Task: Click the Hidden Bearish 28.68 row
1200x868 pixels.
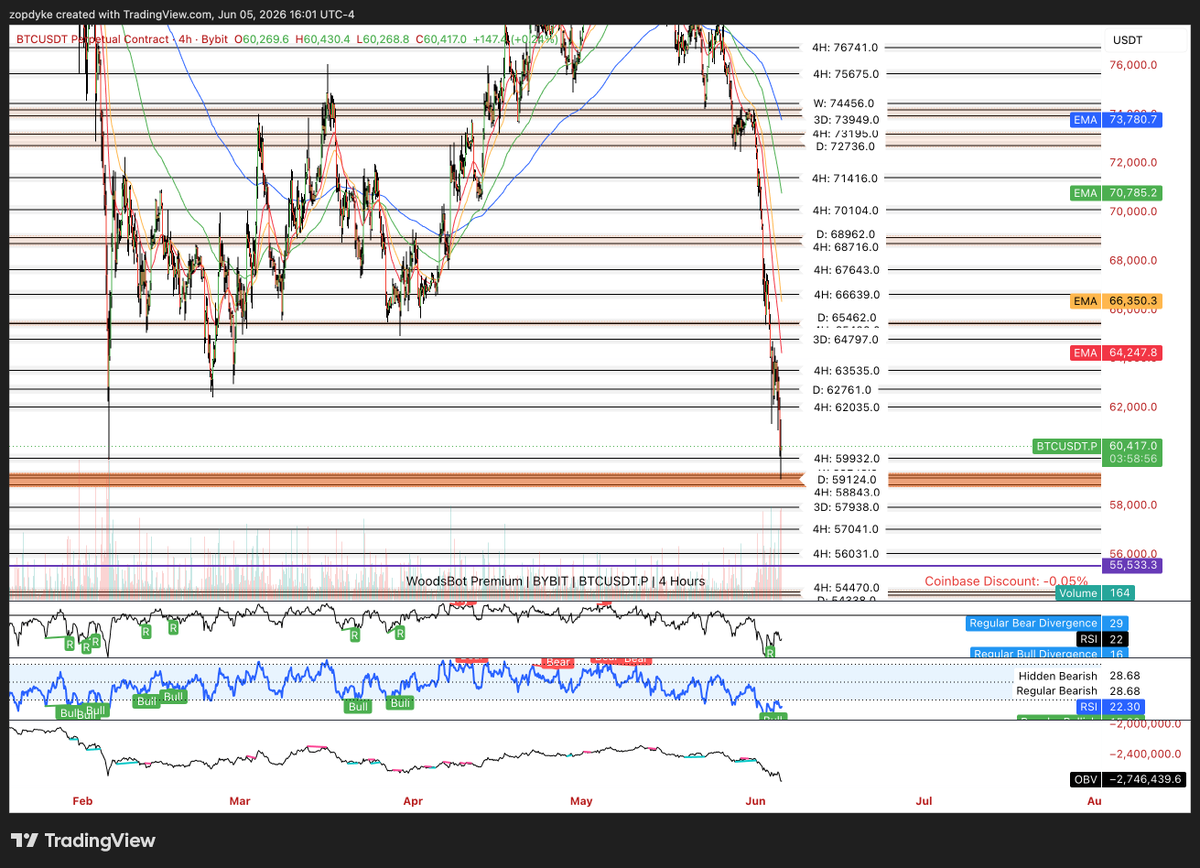Action: tap(1080, 676)
